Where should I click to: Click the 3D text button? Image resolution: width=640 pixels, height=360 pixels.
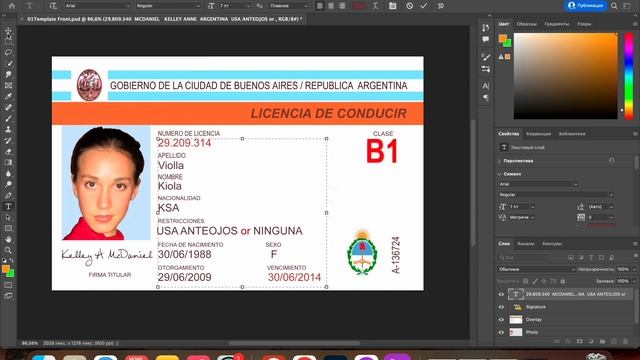pyautogui.click(x=441, y=6)
